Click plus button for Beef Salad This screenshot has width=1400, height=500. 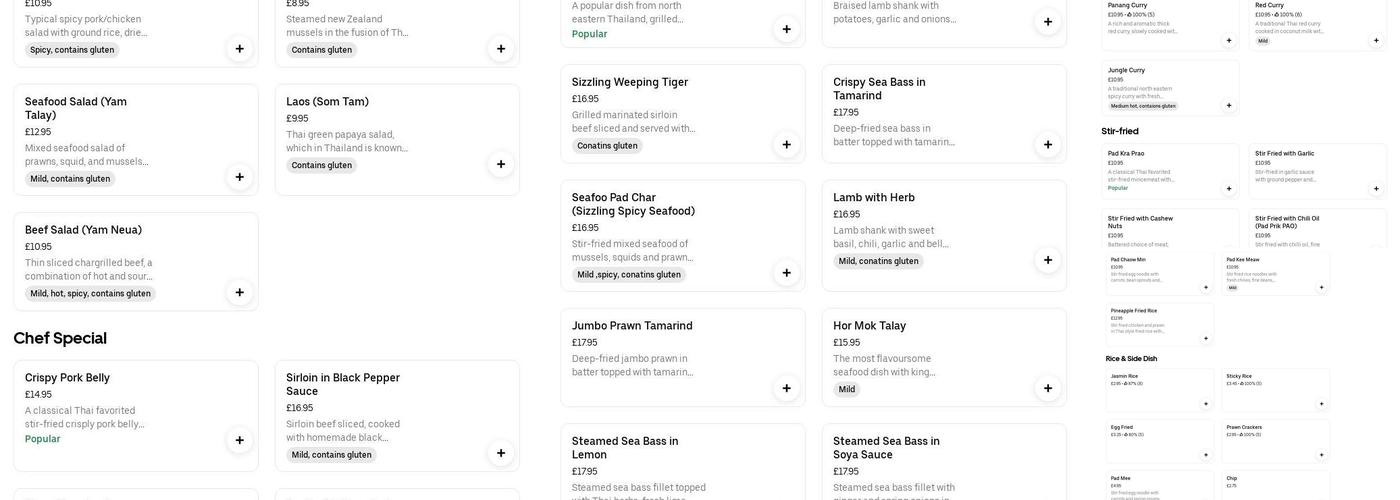click(239, 292)
